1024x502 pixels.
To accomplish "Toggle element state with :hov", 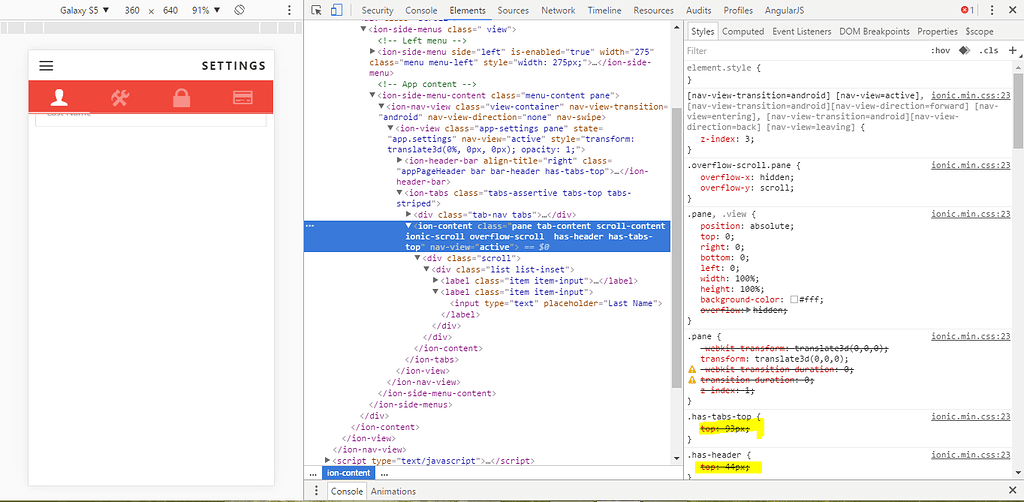I will [x=940, y=50].
